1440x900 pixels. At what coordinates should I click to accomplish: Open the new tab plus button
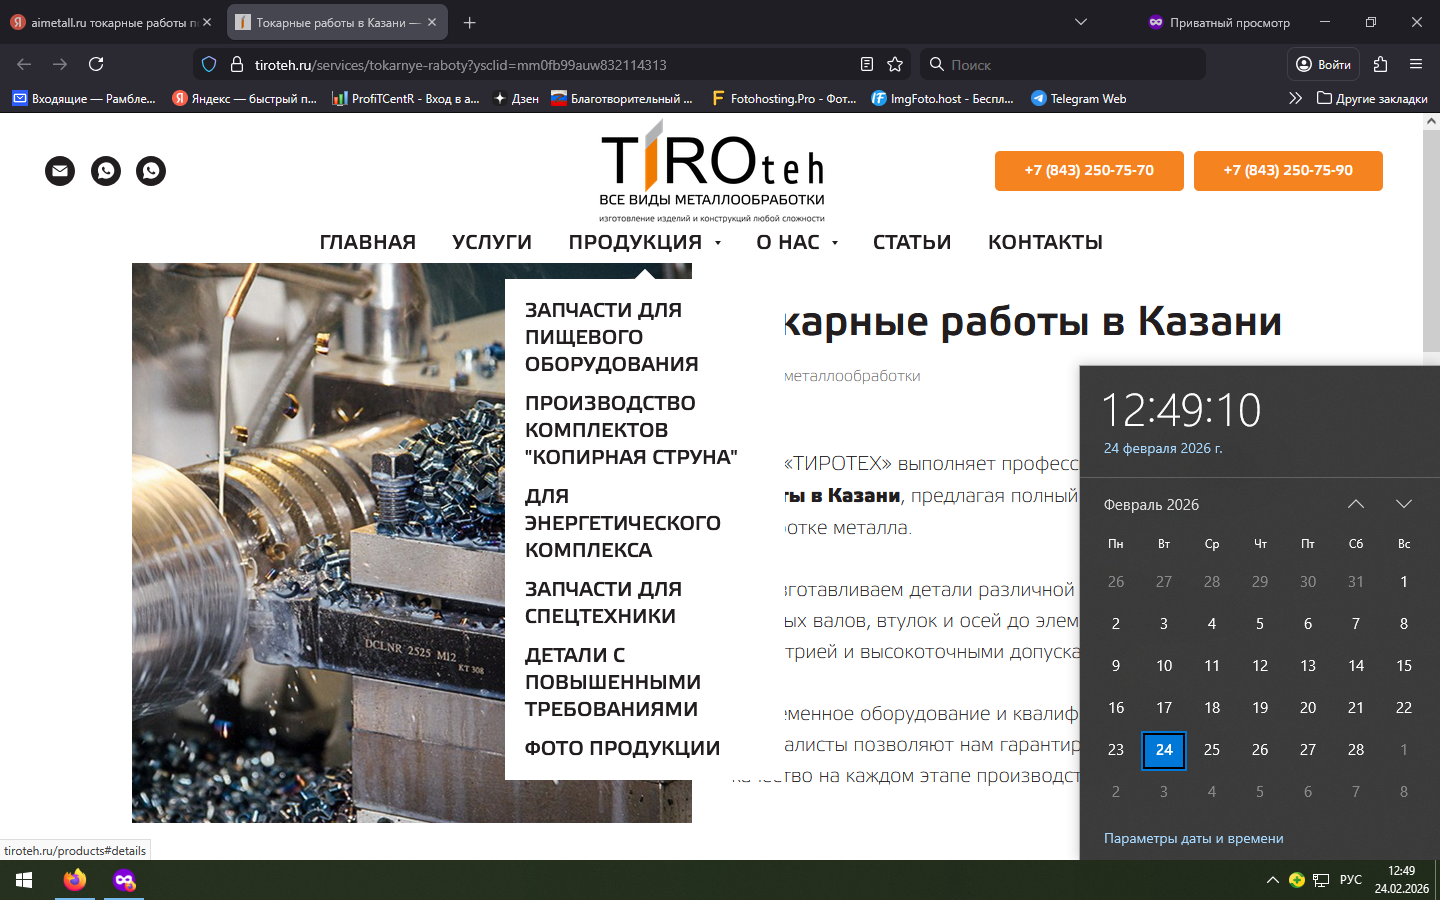tap(470, 22)
